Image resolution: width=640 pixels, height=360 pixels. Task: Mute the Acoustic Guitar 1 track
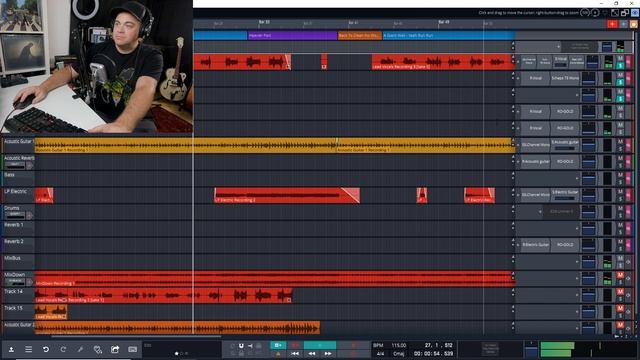pyautogui.click(x=620, y=142)
